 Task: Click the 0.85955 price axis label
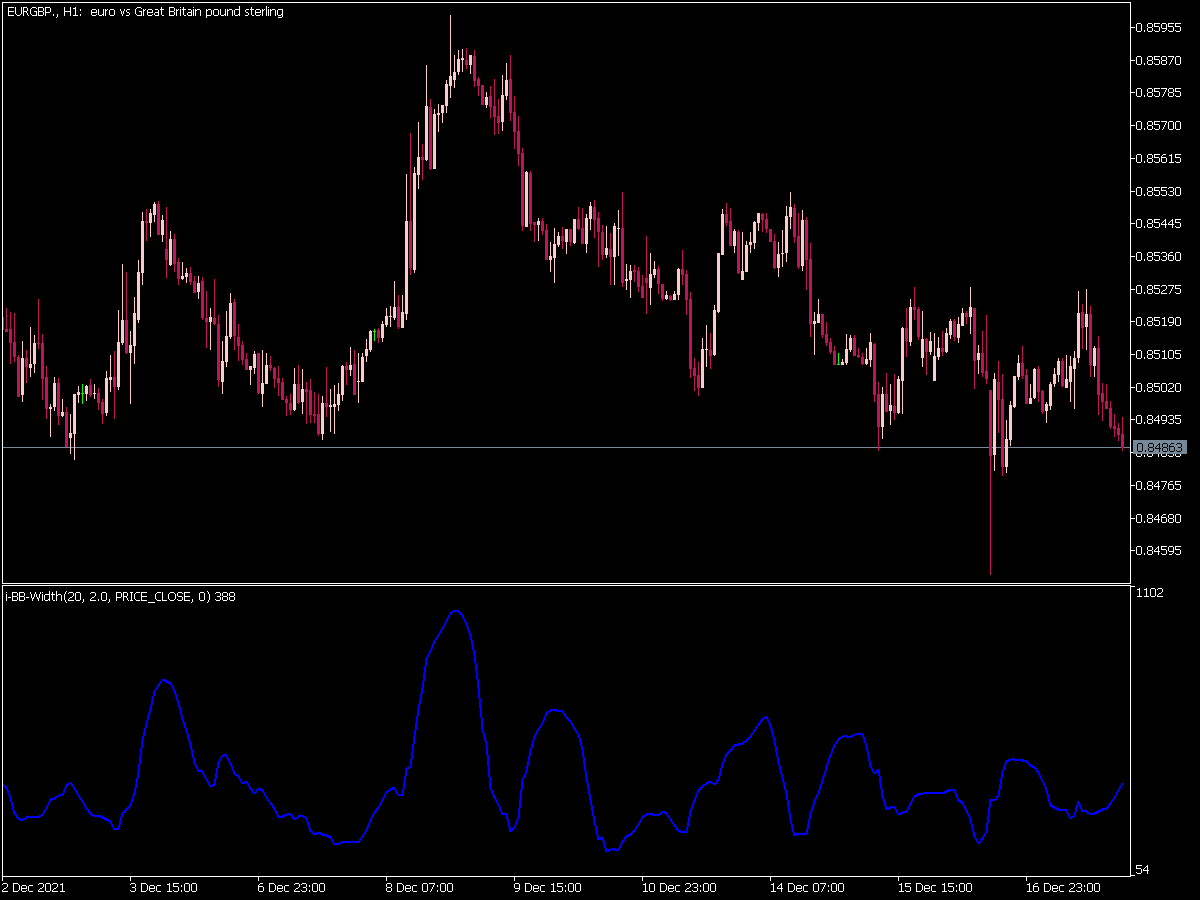click(1161, 27)
